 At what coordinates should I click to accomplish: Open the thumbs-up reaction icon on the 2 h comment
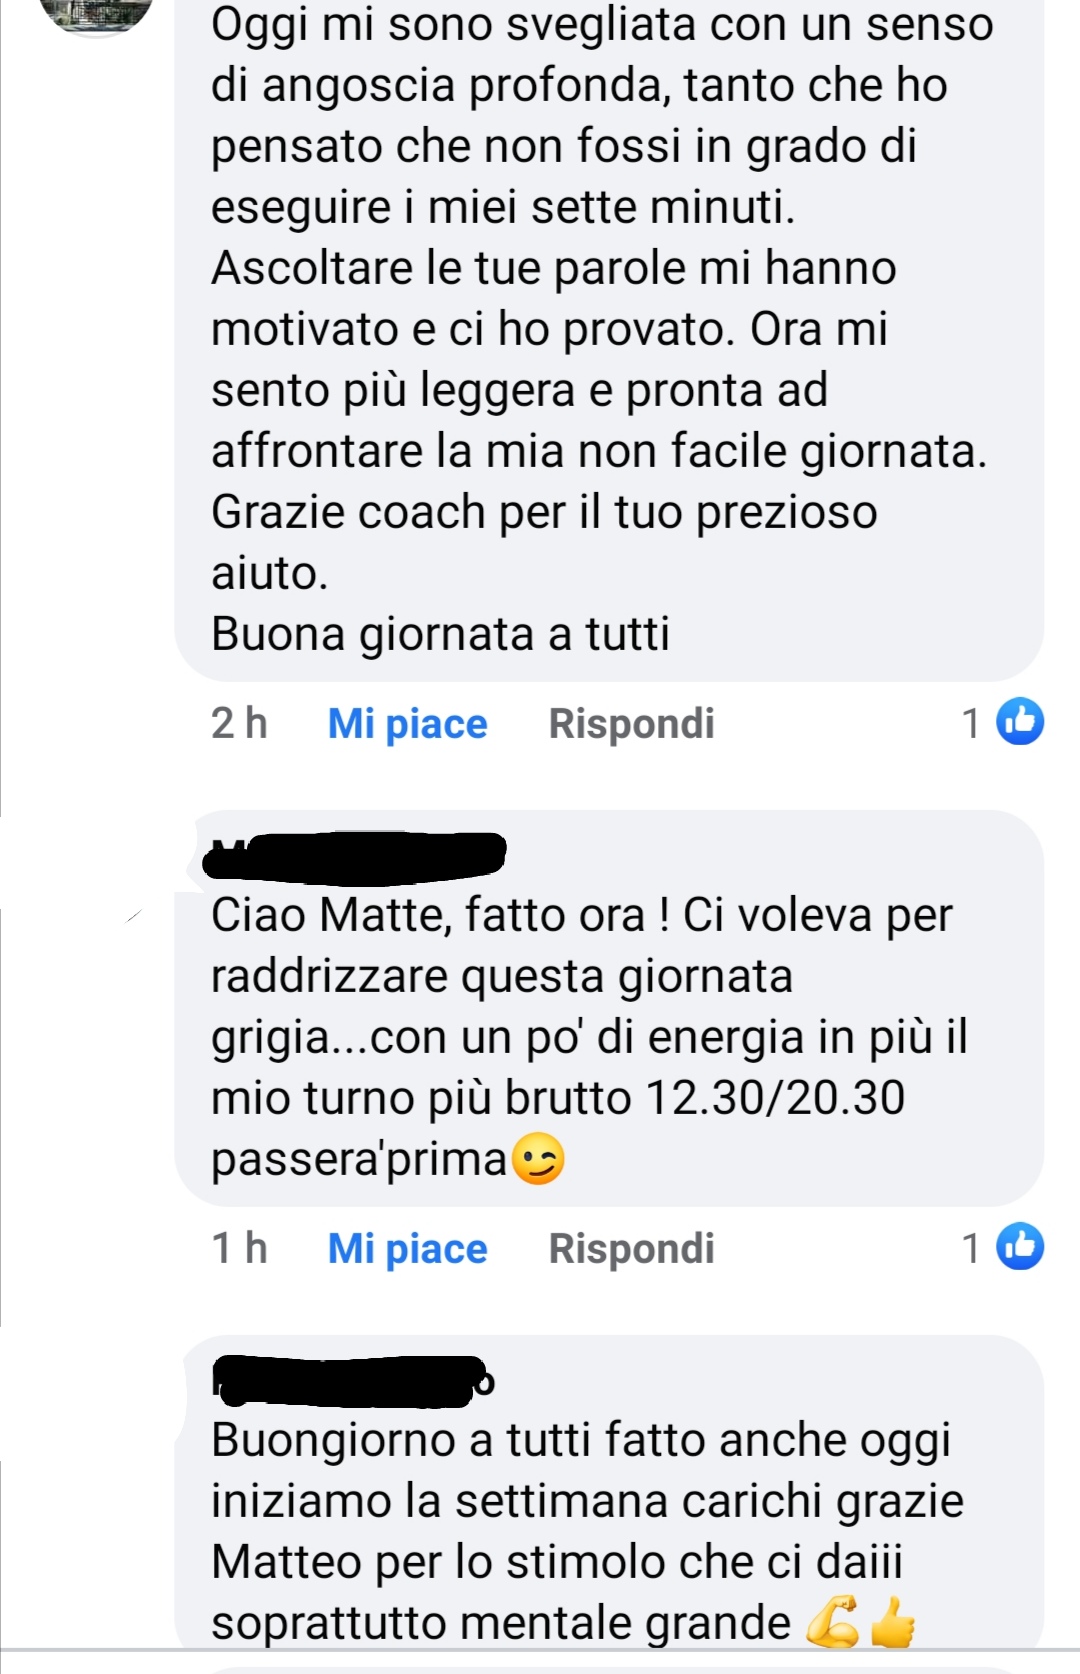point(1020,721)
